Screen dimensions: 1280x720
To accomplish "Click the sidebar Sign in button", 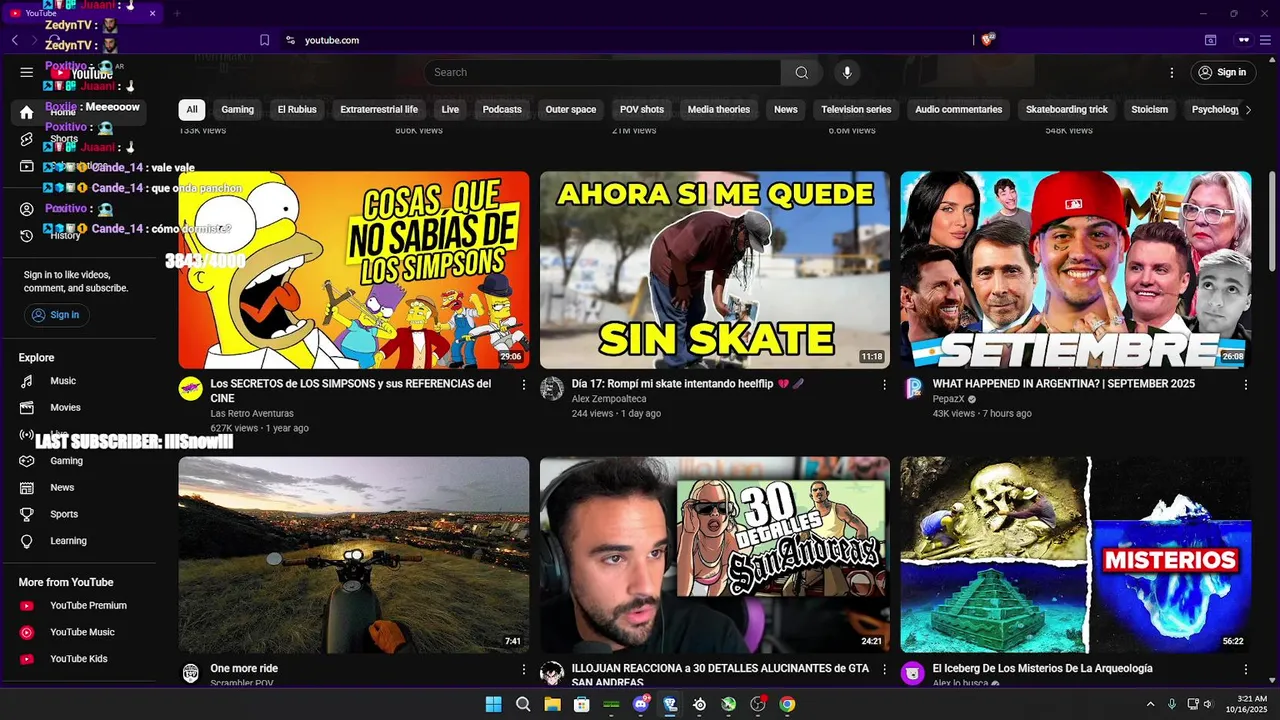I will click(x=57, y=315).
